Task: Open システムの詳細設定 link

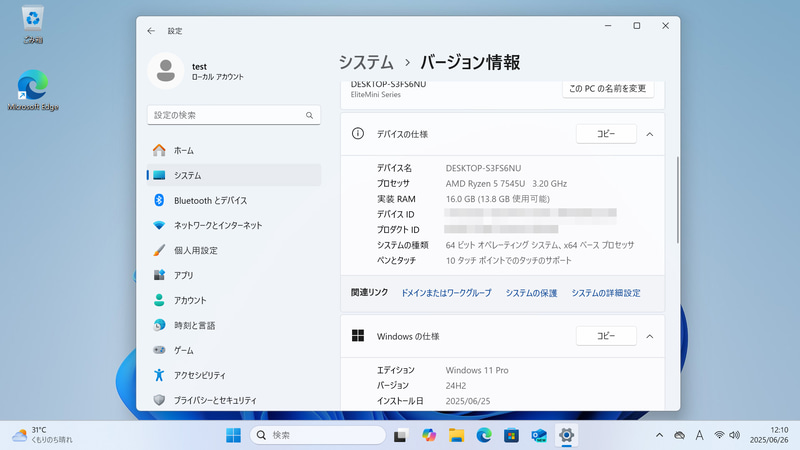Action: point(606,293)
